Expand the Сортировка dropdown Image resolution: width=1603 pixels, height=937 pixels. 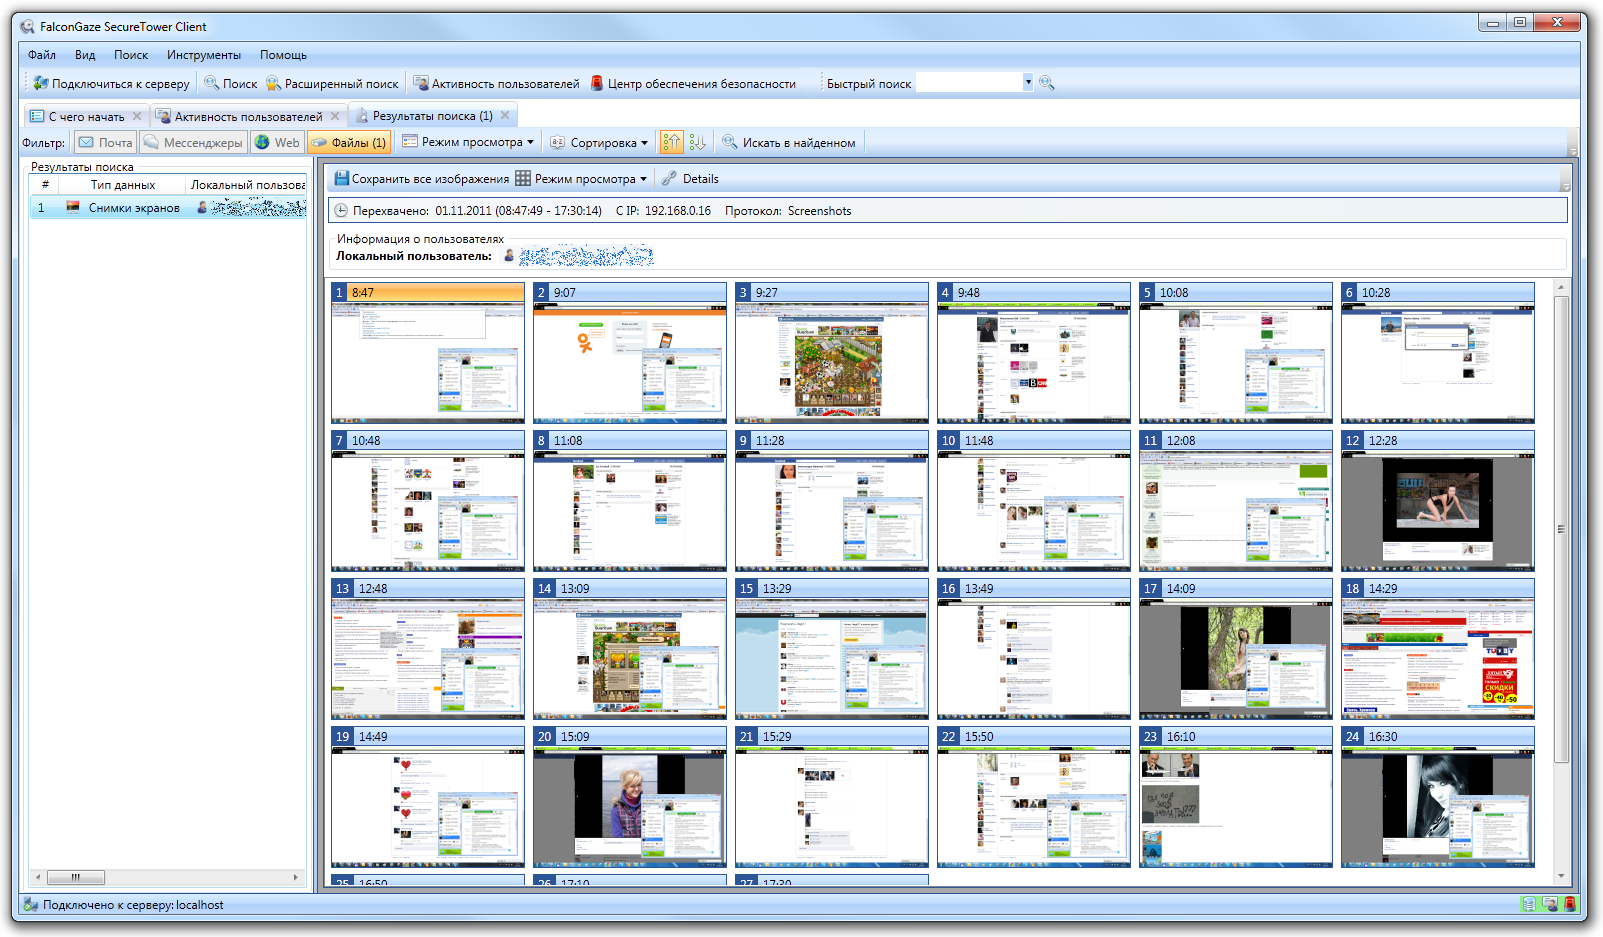[x=600, y=143]
